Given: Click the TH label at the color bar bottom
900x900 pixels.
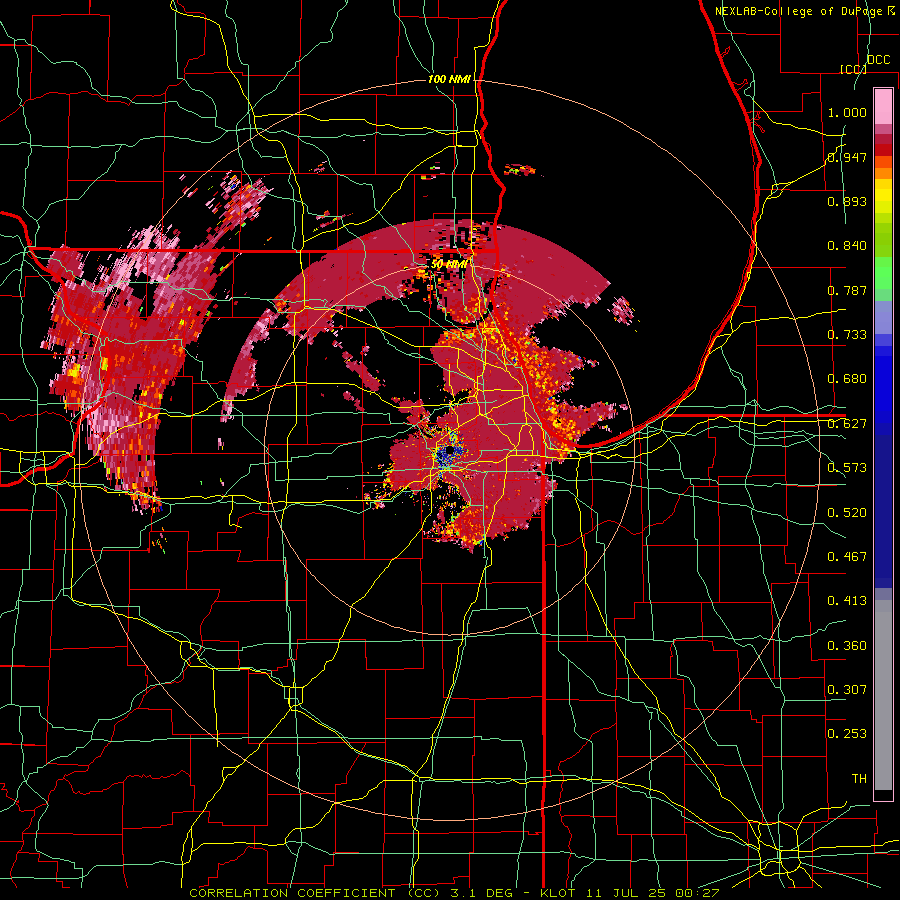Looking at the screenshot, I should [x=859, y=779].
